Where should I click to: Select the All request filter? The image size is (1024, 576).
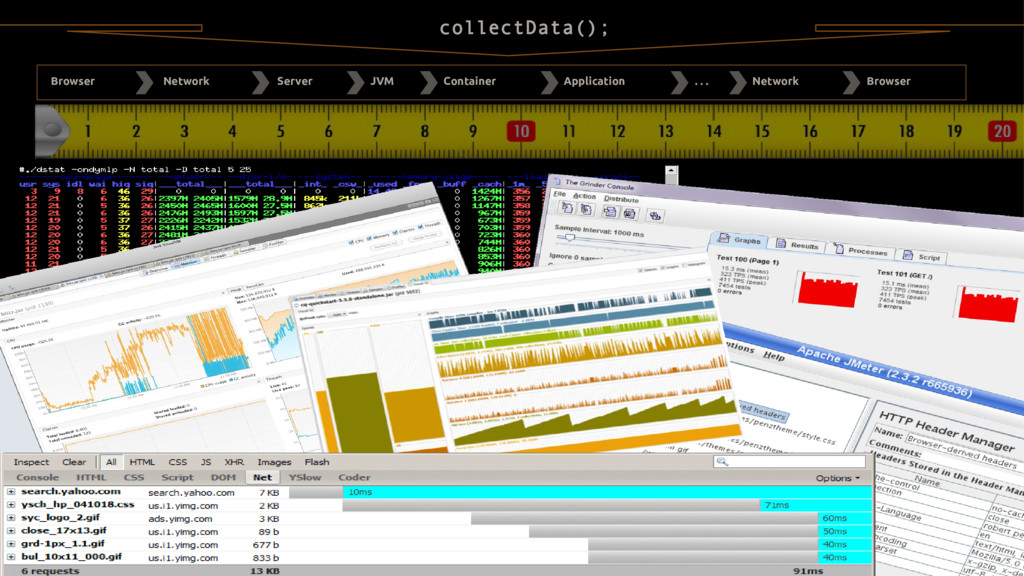pyautogui.click(x=111, y=462)
